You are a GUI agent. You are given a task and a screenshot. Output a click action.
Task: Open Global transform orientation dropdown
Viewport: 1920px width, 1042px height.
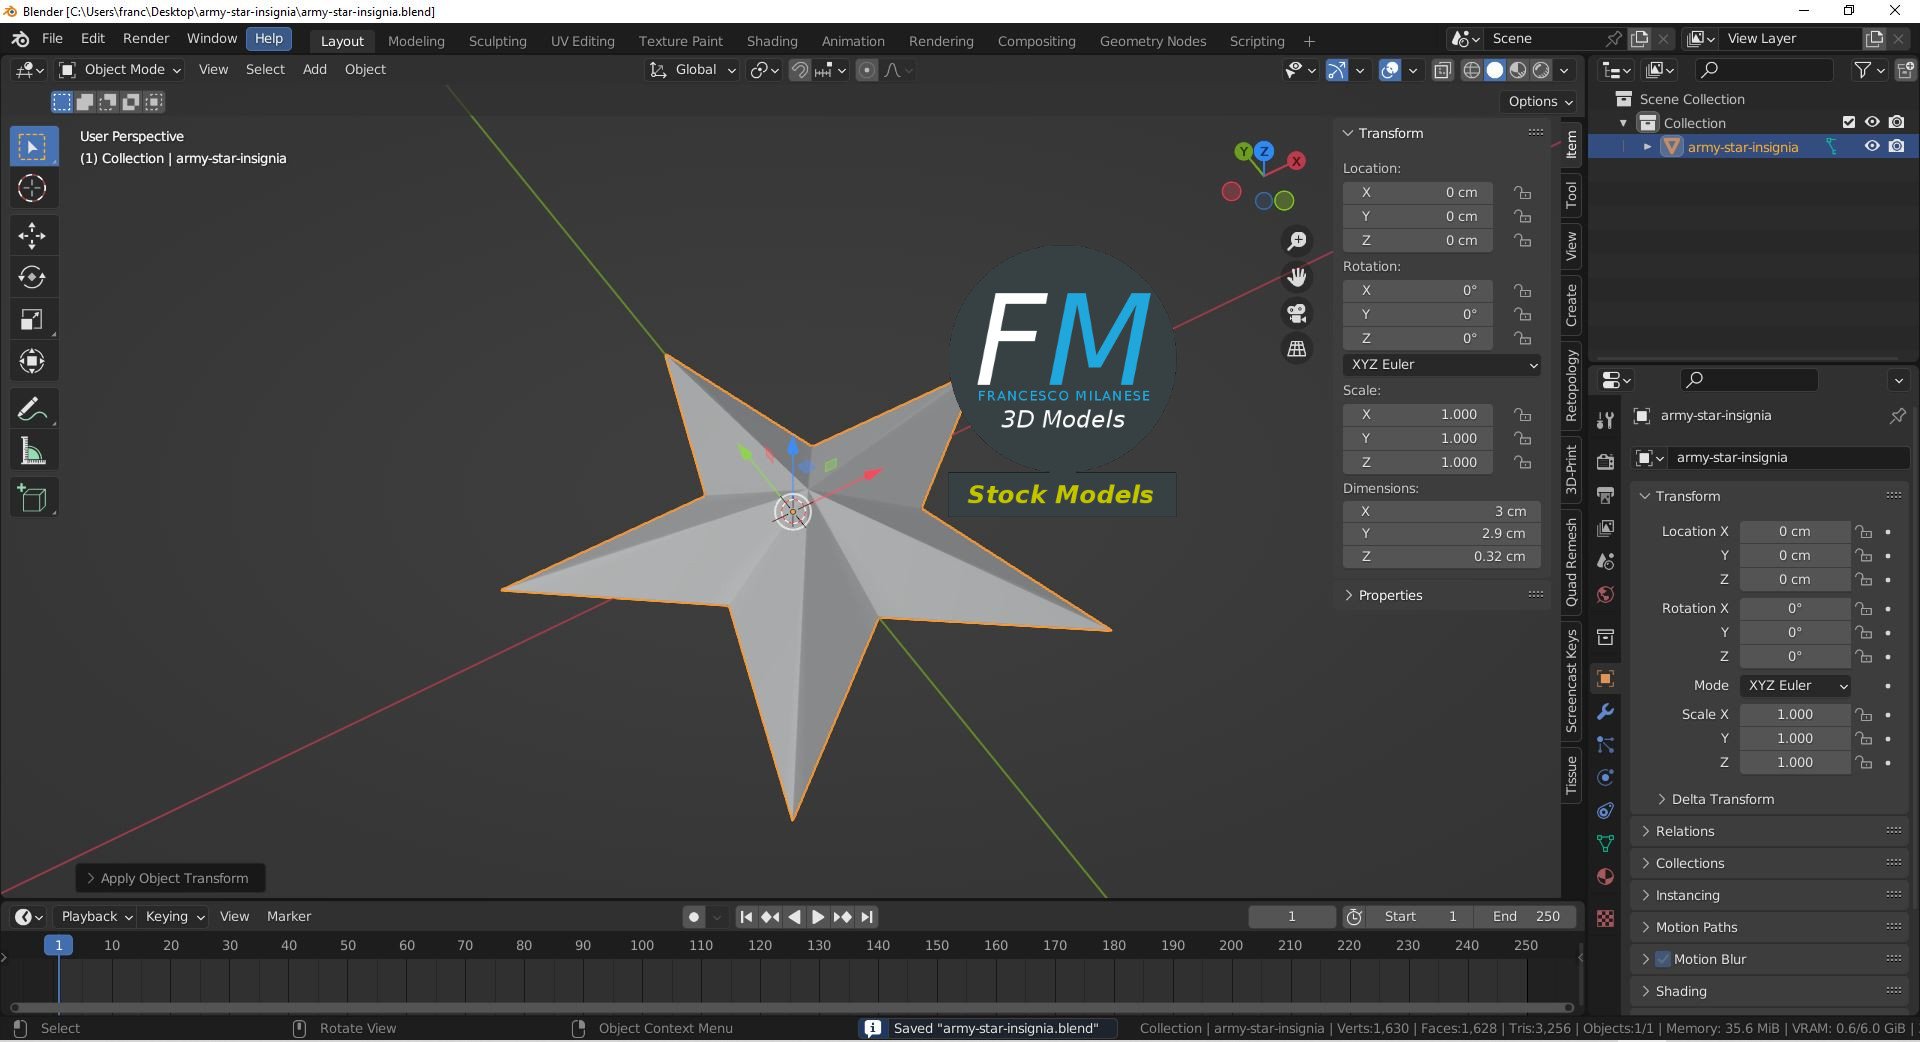692,70
